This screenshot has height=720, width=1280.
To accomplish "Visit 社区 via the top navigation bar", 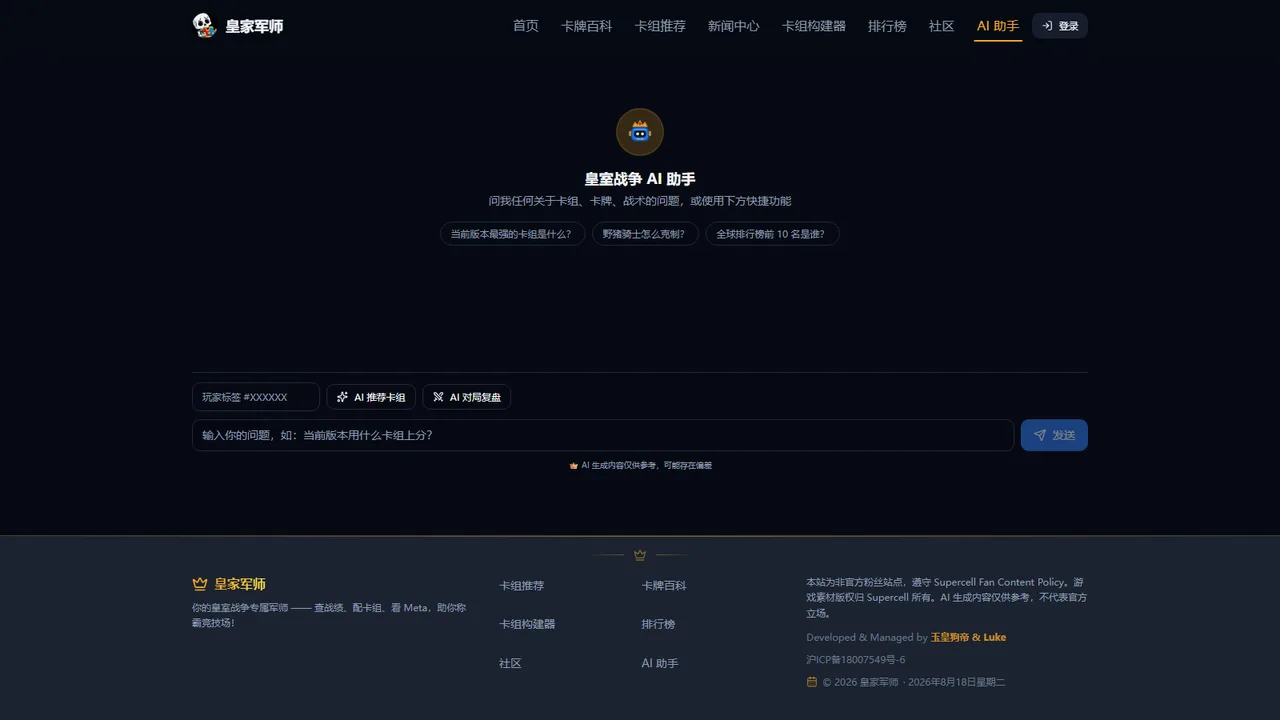I will tap(942, 26).
